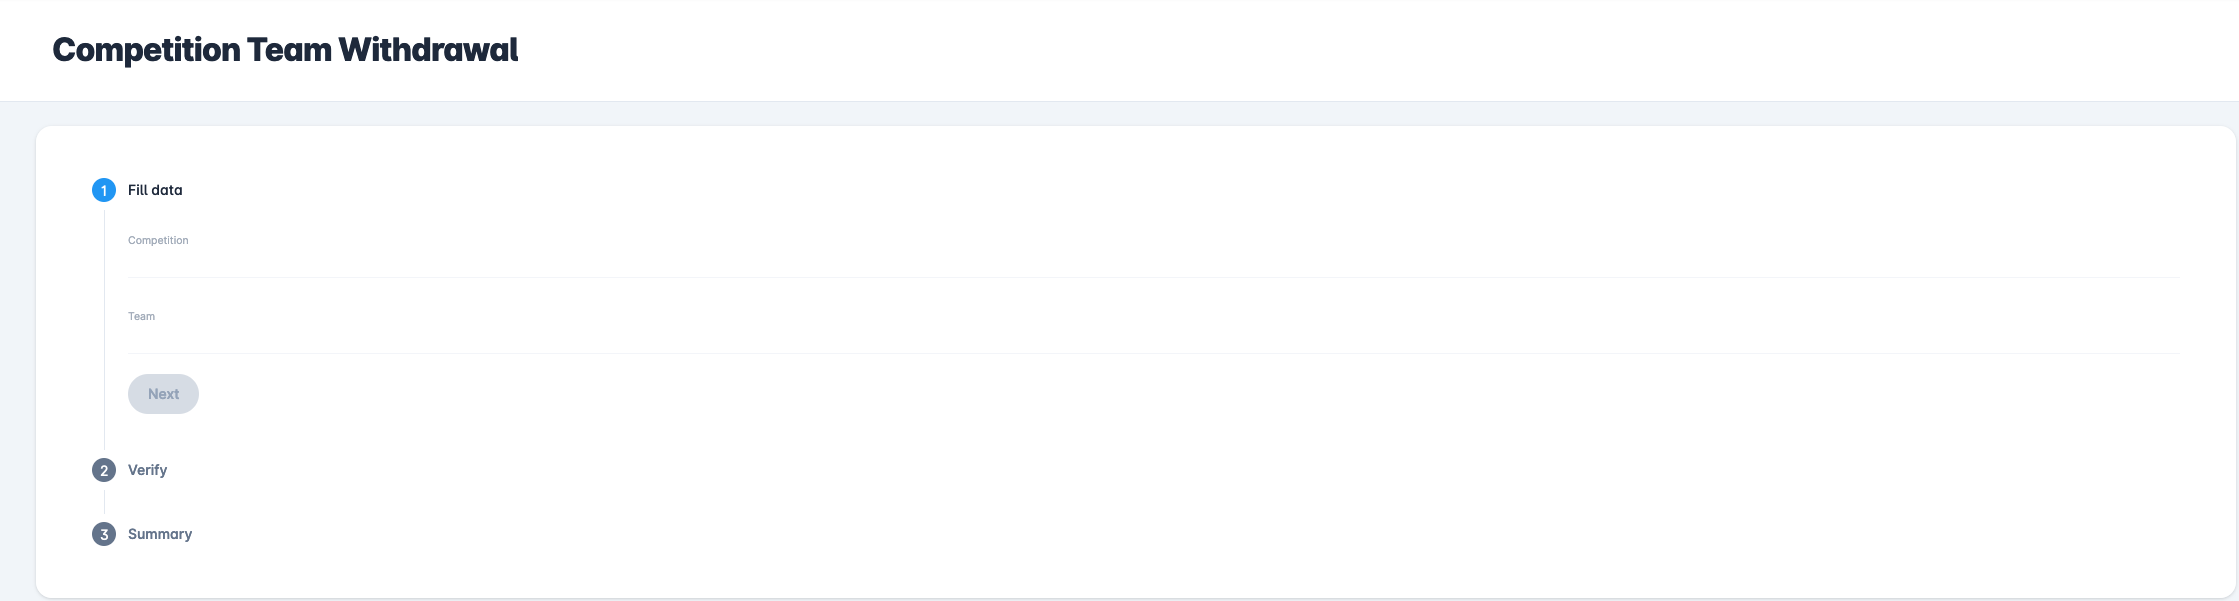The height and width of the screenshot is (601, 2239).
Task: Go to the Summary step label
Action: coord(160,534)
